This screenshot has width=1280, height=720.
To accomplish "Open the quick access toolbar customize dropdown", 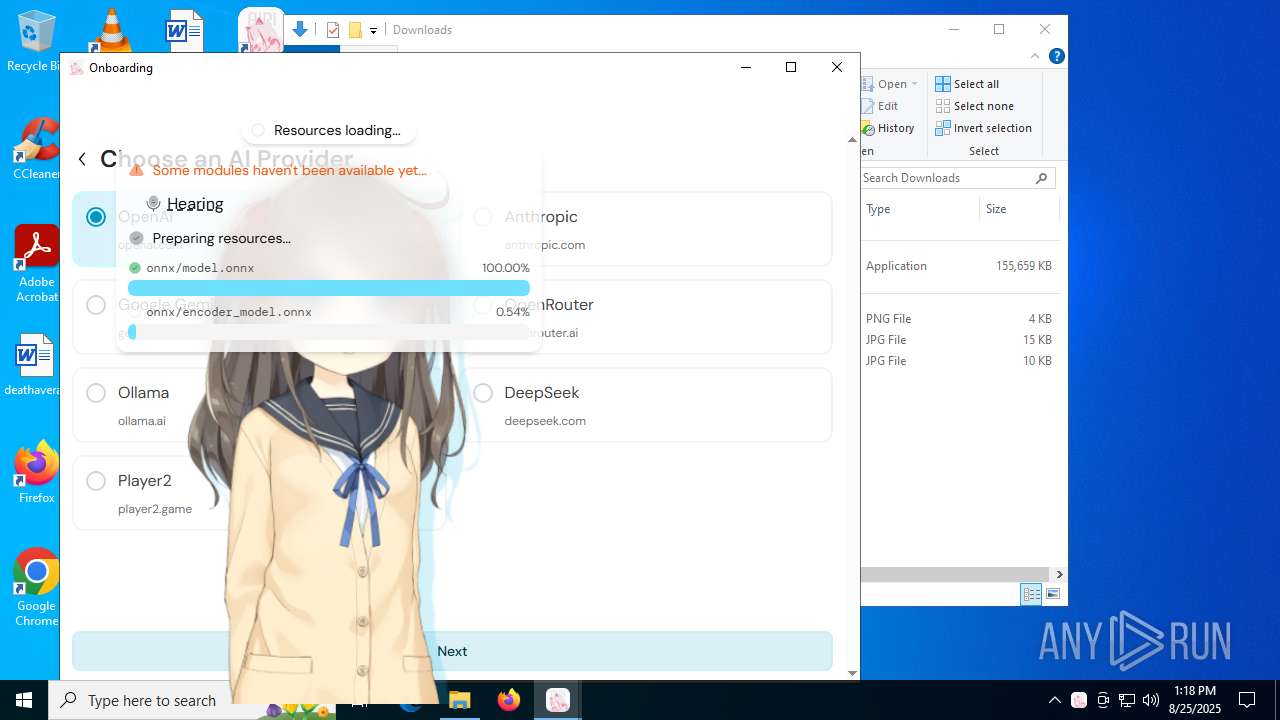I will (x=373, y=31).
